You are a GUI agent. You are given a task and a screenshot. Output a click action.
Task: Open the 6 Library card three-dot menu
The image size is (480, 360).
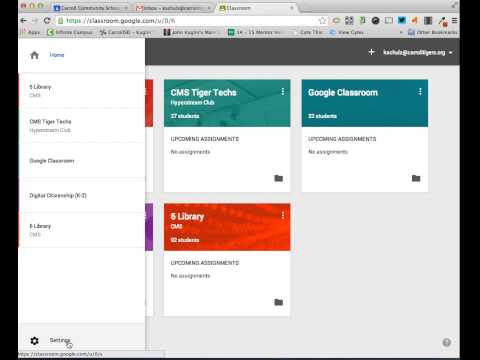(283, 216)
